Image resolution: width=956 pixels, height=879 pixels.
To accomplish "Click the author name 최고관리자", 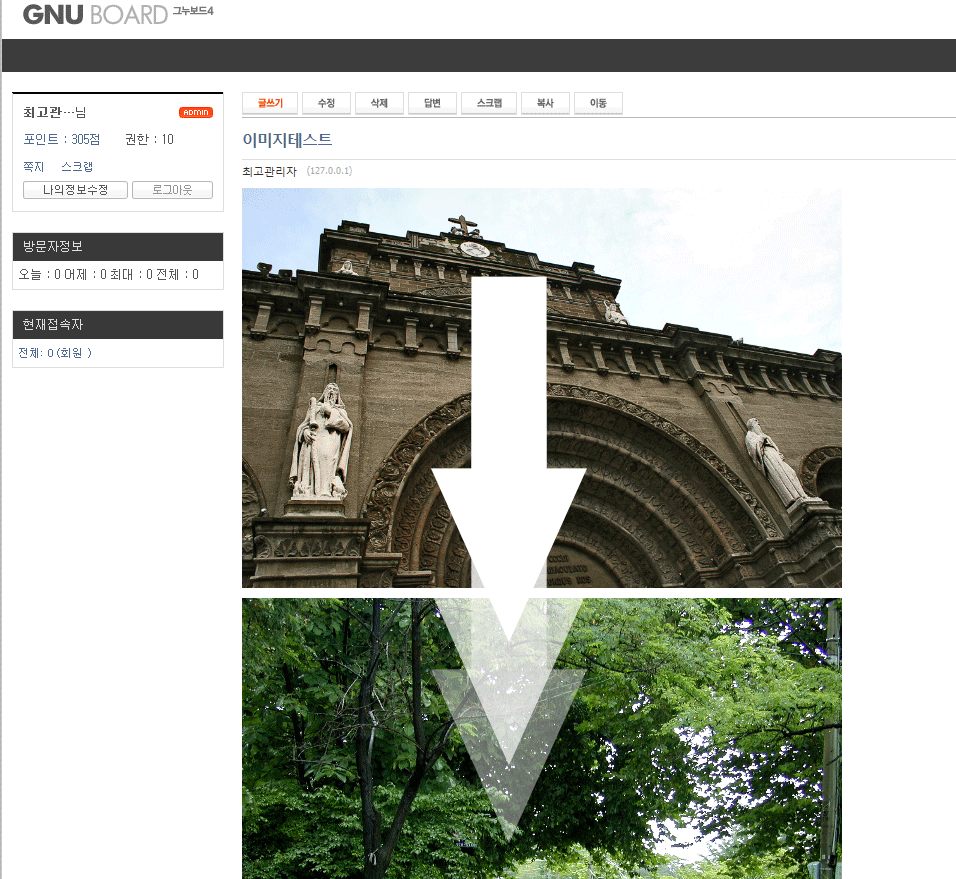I will tap(269, 171).
